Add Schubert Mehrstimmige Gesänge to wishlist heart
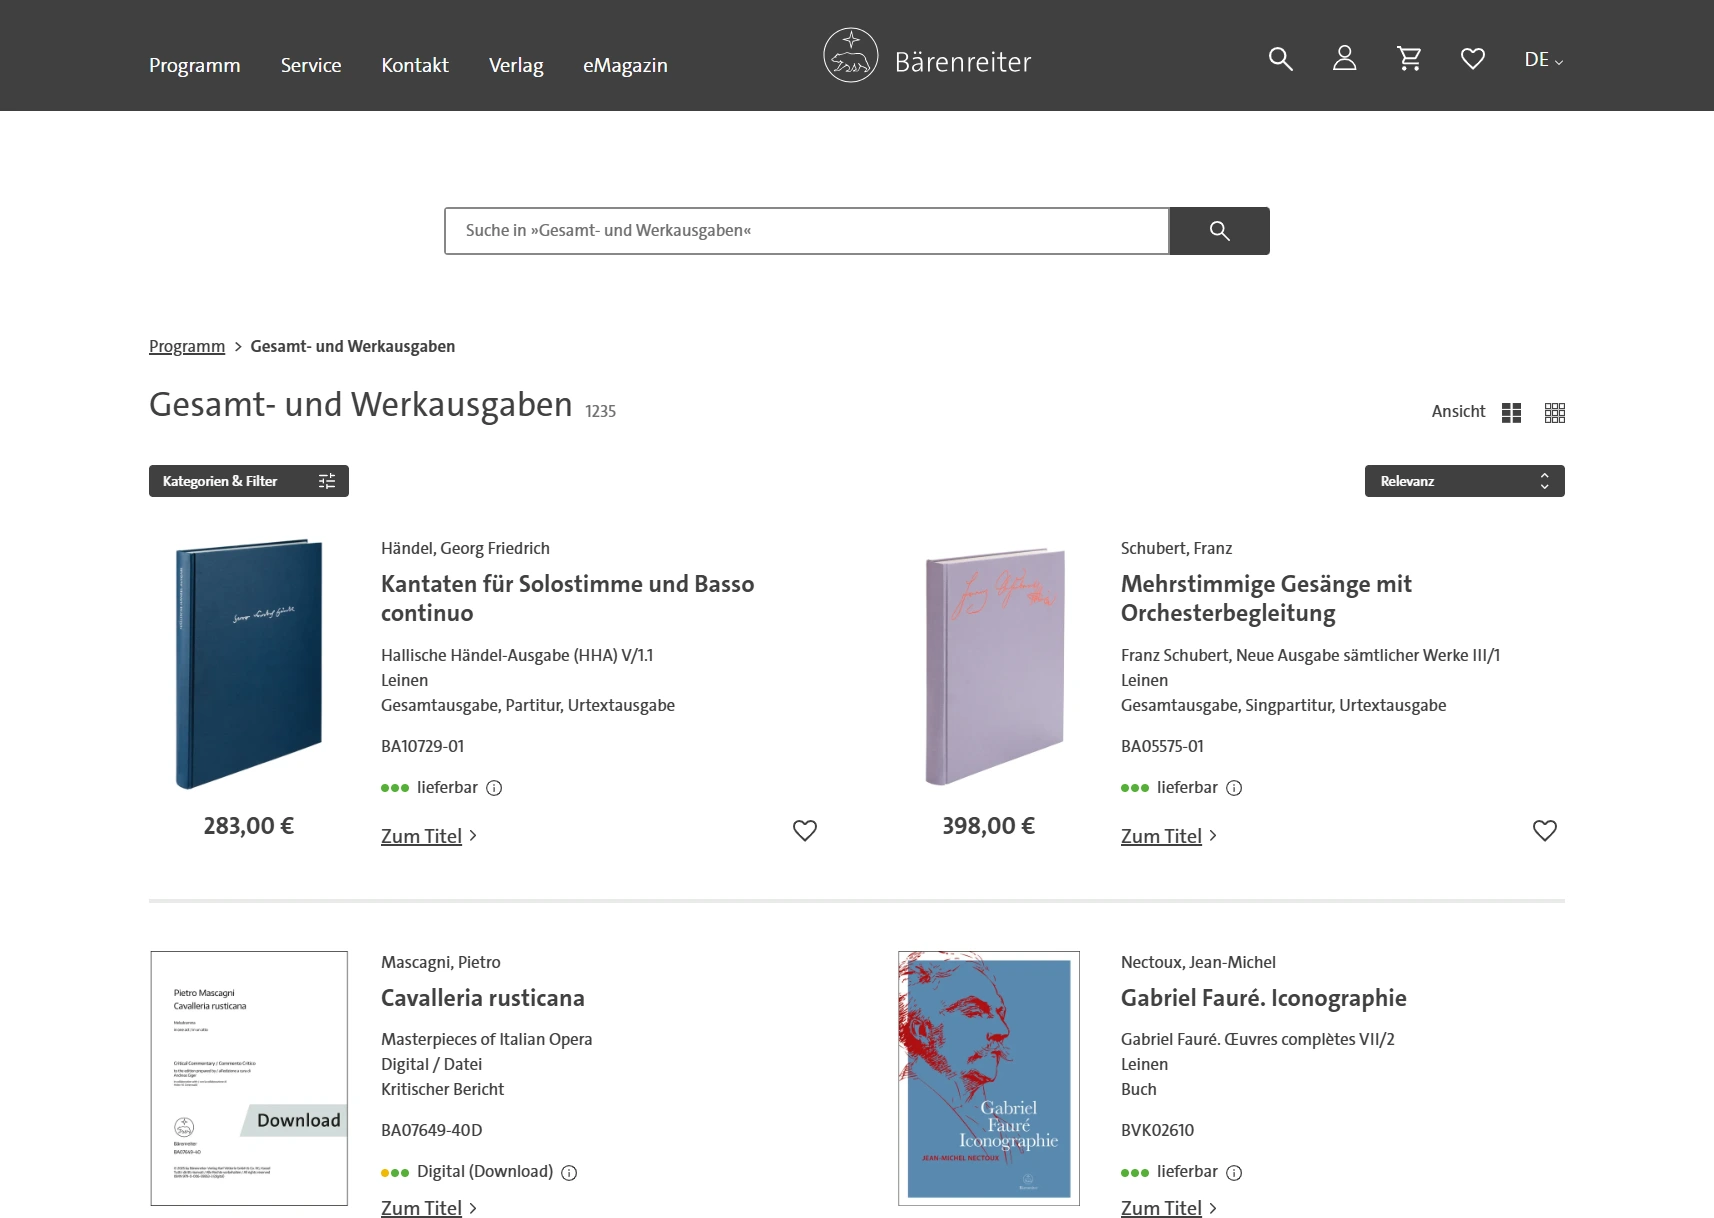Screen dimensions: 1714x1218 [x=1545, y=830]
